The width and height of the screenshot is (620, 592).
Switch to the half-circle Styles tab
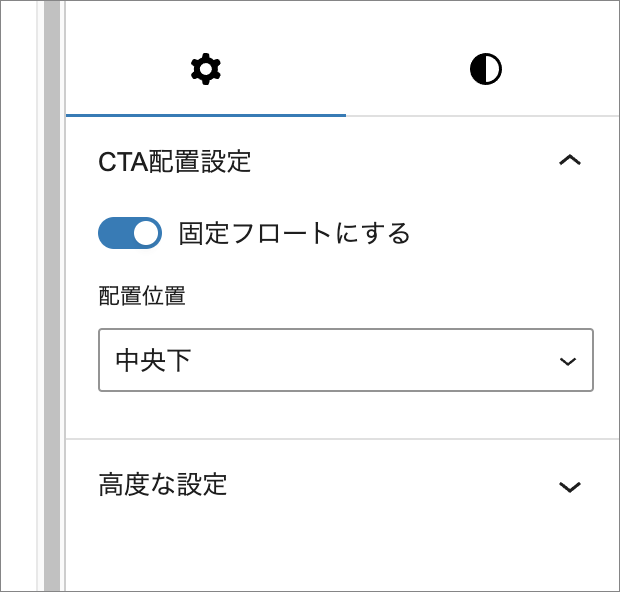[485, 69]
